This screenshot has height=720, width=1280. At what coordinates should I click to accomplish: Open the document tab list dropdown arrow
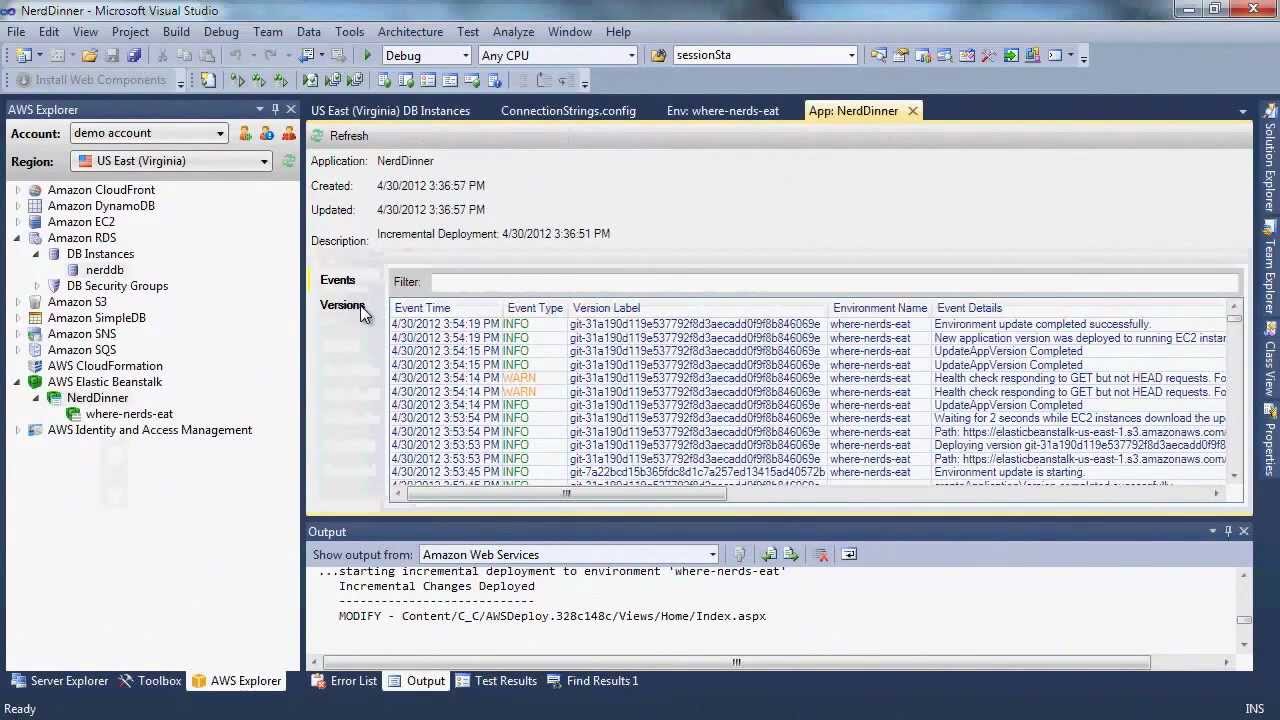pos(1243,112)
